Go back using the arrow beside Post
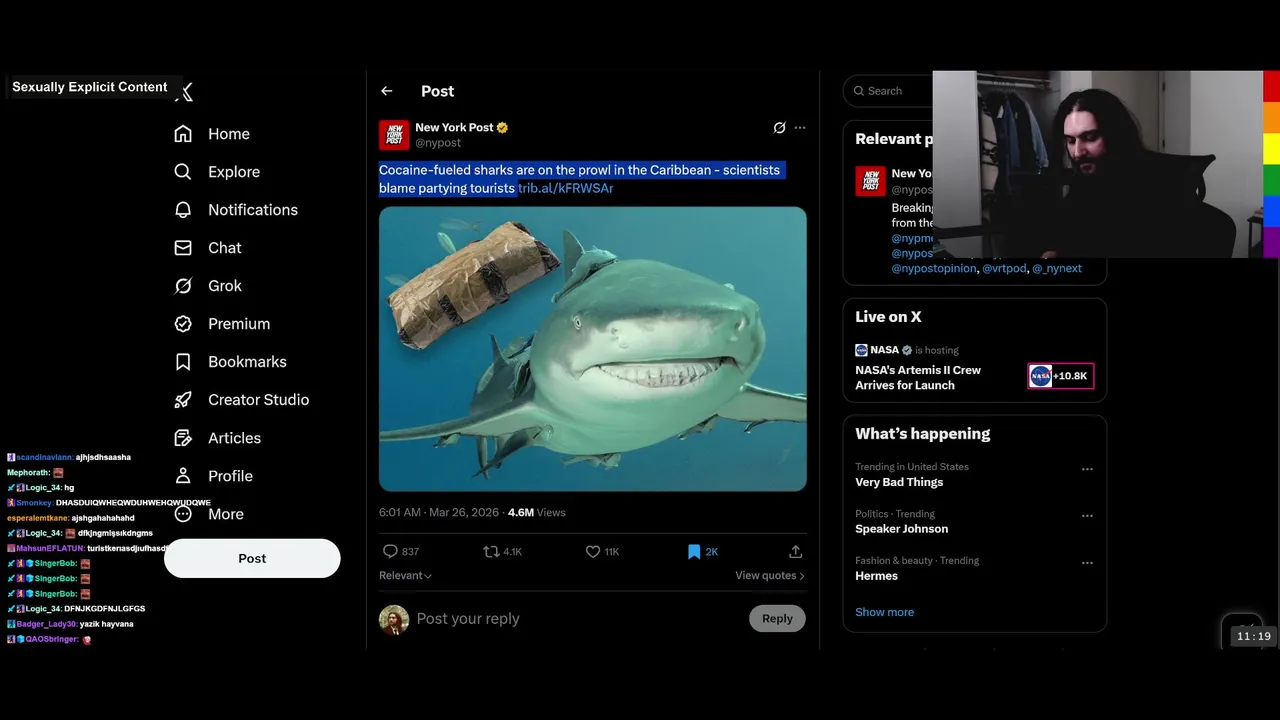 point(387,91)
